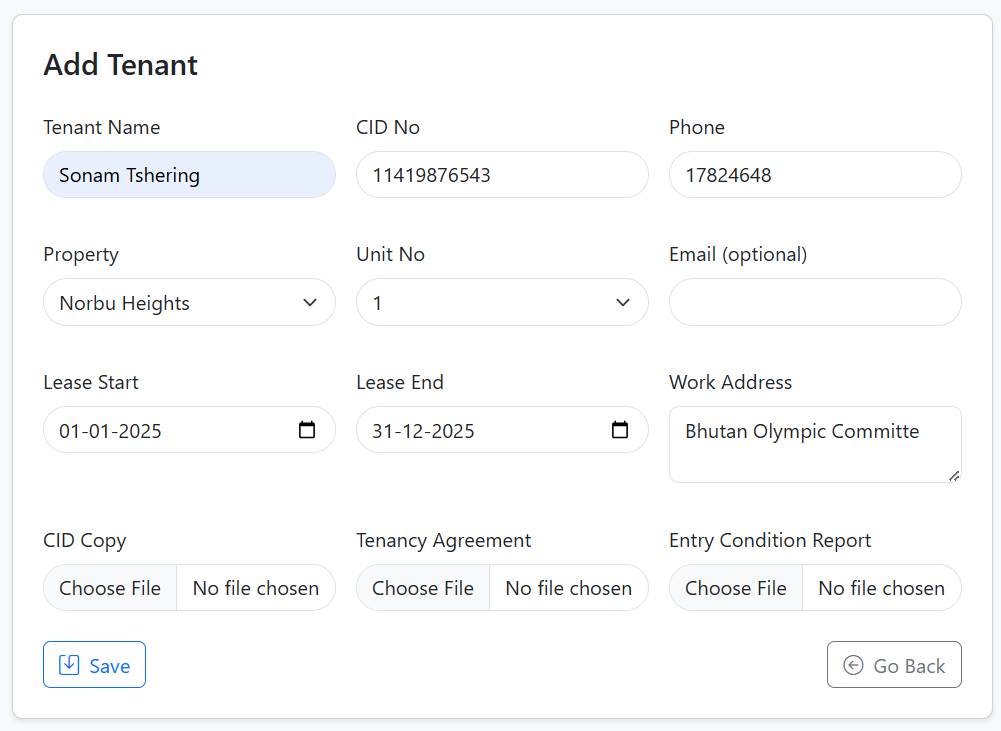This screenshot has height=731, width=1001.
Task: Click into the Work Address text area
Action: pyautogui.click(x=815, y=445)
